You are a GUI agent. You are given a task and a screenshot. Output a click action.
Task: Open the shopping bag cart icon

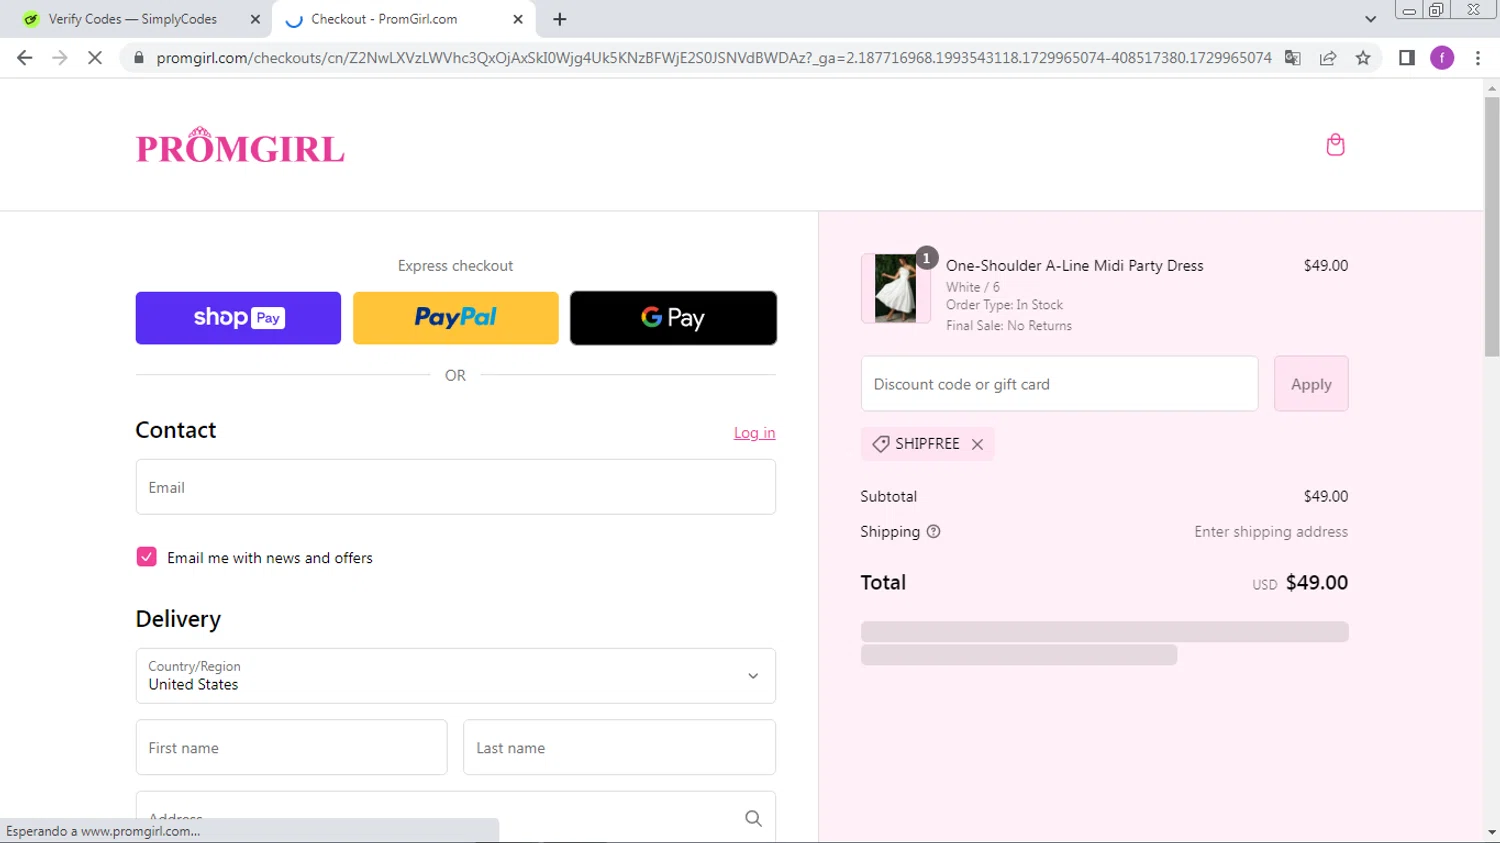point(1335,145)
